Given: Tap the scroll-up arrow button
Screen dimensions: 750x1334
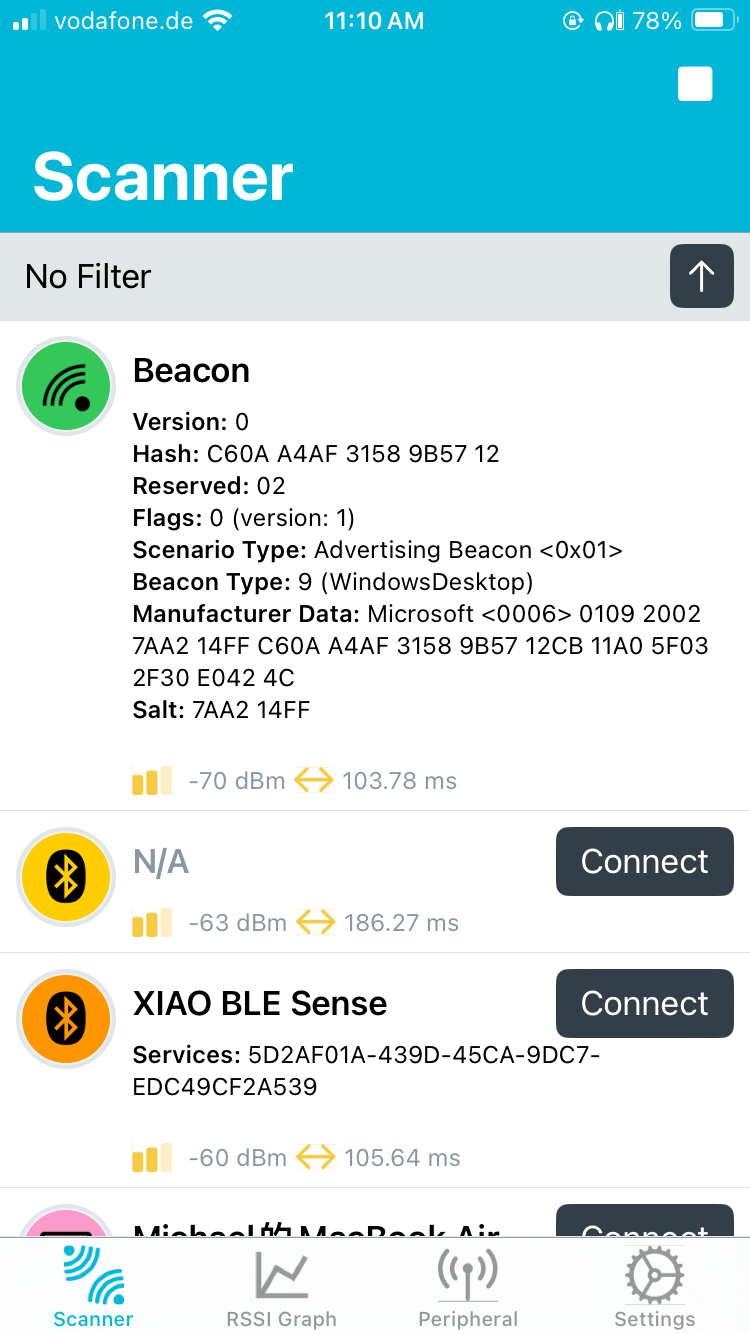Looking at the screenshot, I should pos(701,276).
